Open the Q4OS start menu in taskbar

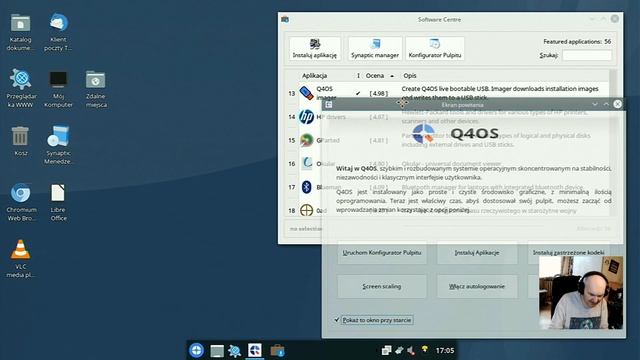[196, 350]
